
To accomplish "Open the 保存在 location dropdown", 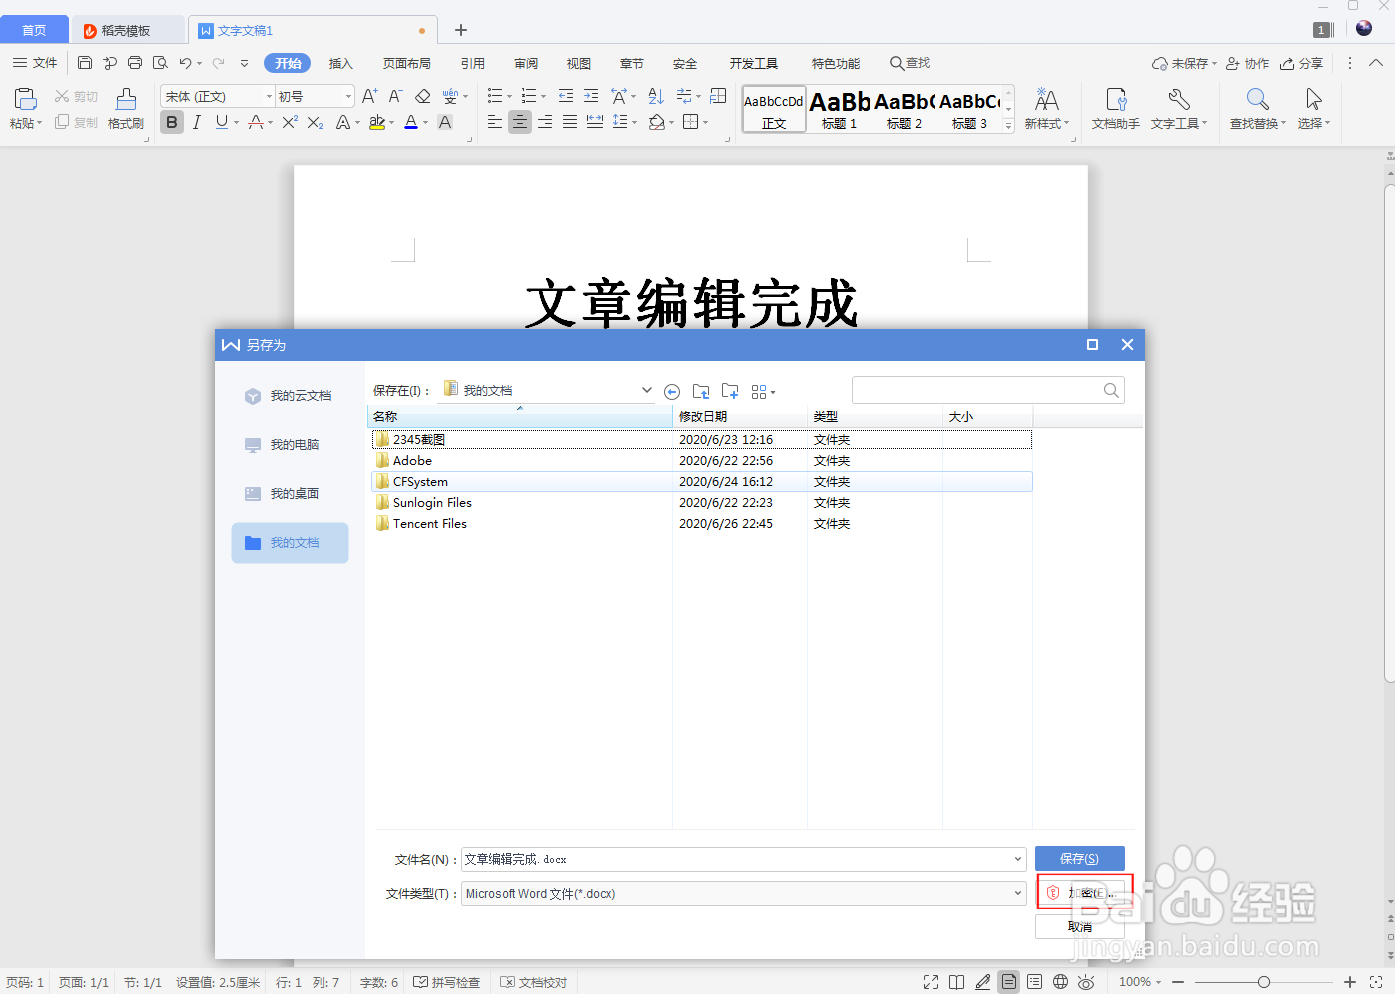I will coord(646,390).
